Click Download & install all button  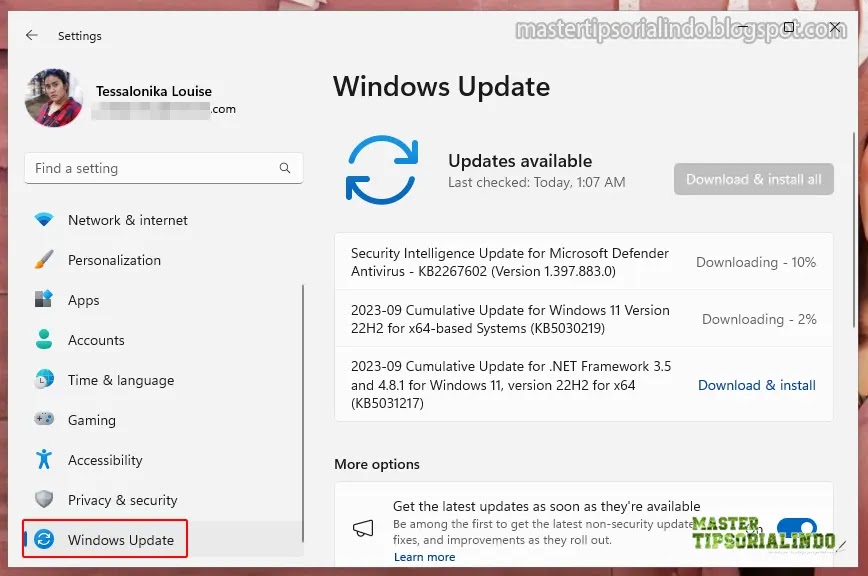753,179
